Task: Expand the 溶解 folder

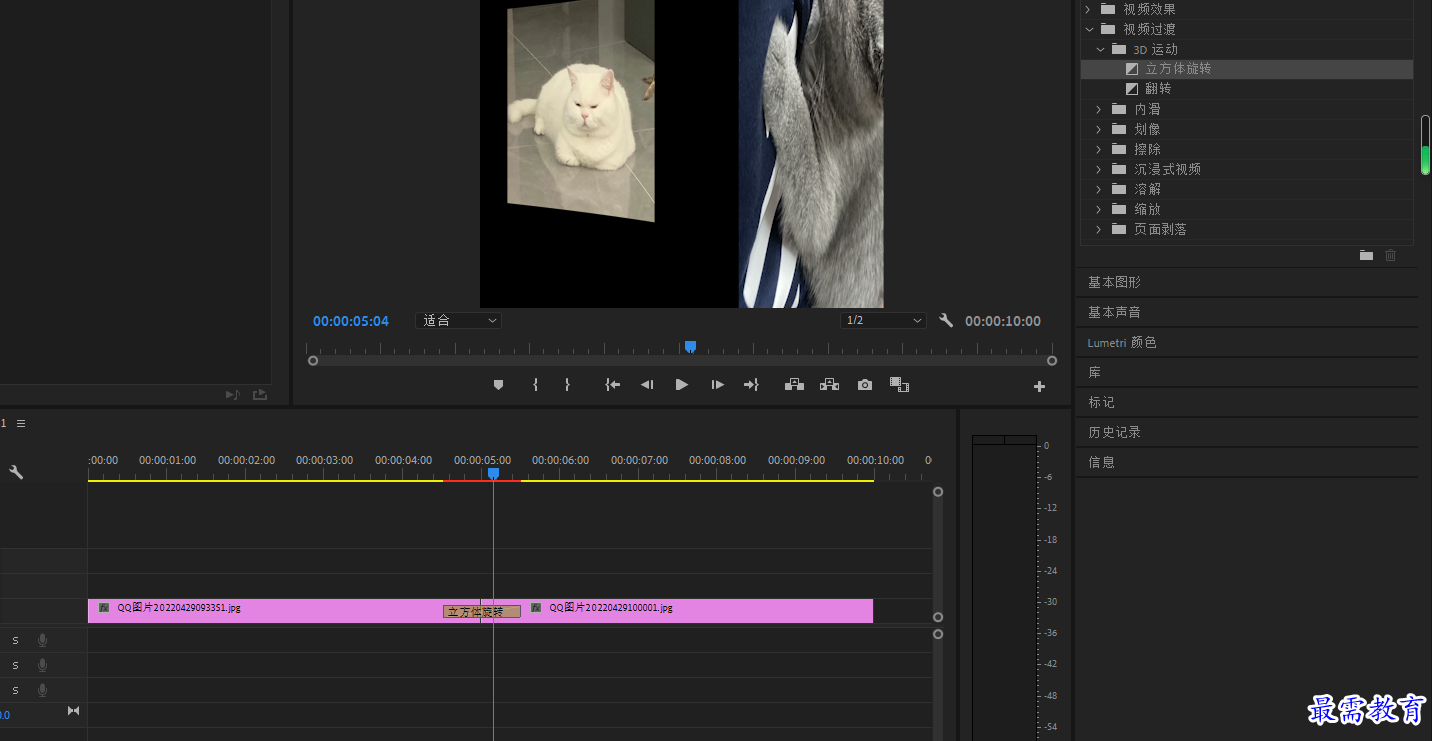Action: pyautogui.click(x=1098, y=189)
